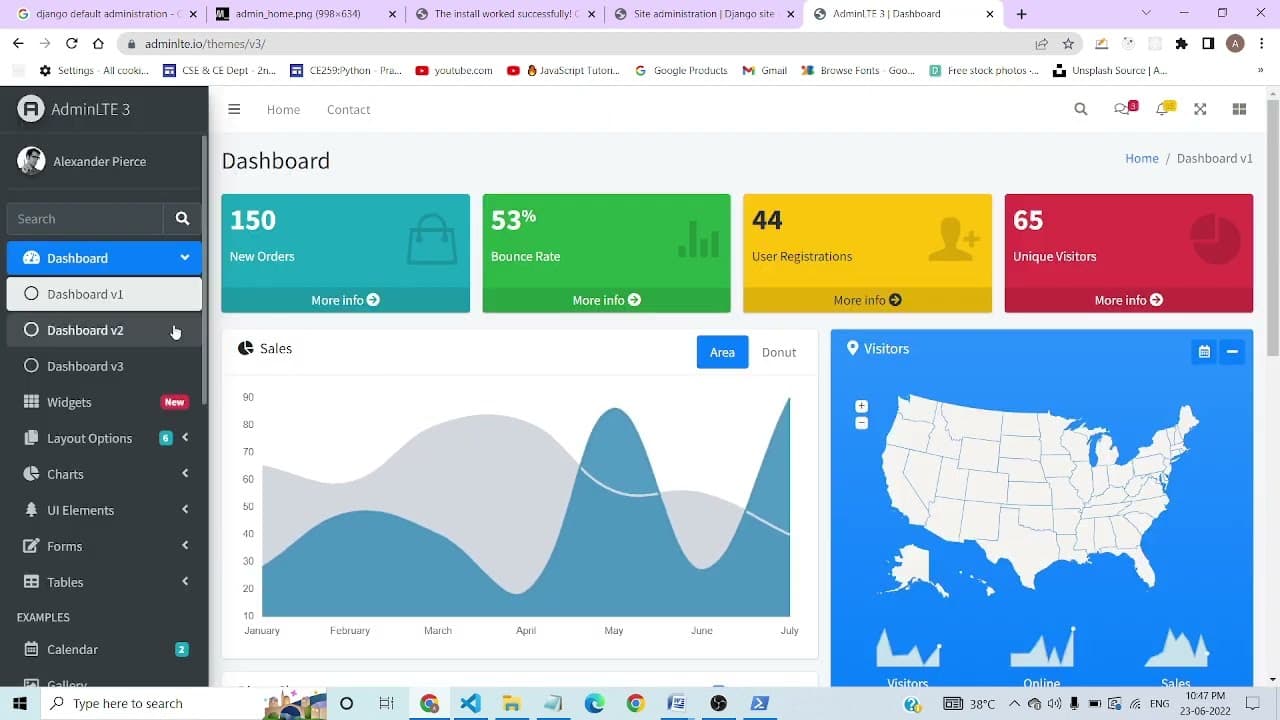Share this page using the share icon
1280x720 pixels.
pos(1041,44)
